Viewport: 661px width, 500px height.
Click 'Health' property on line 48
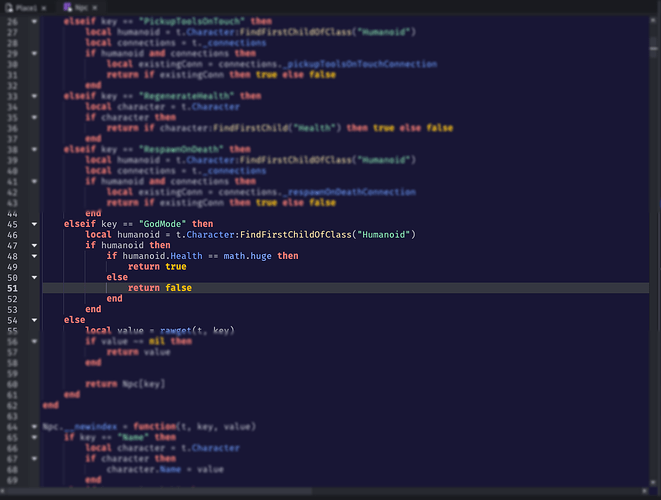pyautogui.click(x=186, y=256)
